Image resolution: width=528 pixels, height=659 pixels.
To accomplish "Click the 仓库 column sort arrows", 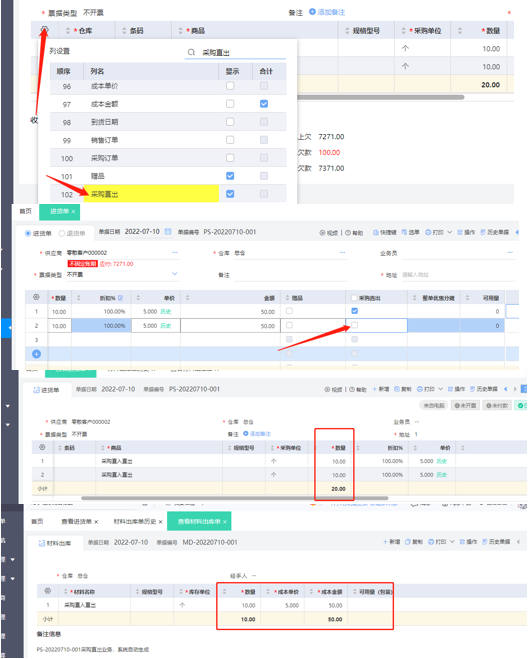I will click(68, 30).
